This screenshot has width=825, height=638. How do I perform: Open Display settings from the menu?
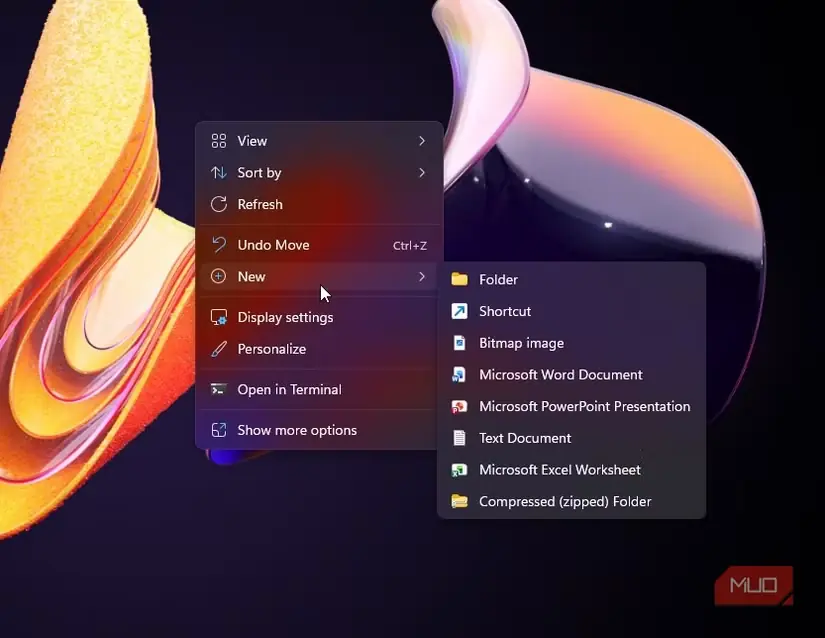pos(318,317)
